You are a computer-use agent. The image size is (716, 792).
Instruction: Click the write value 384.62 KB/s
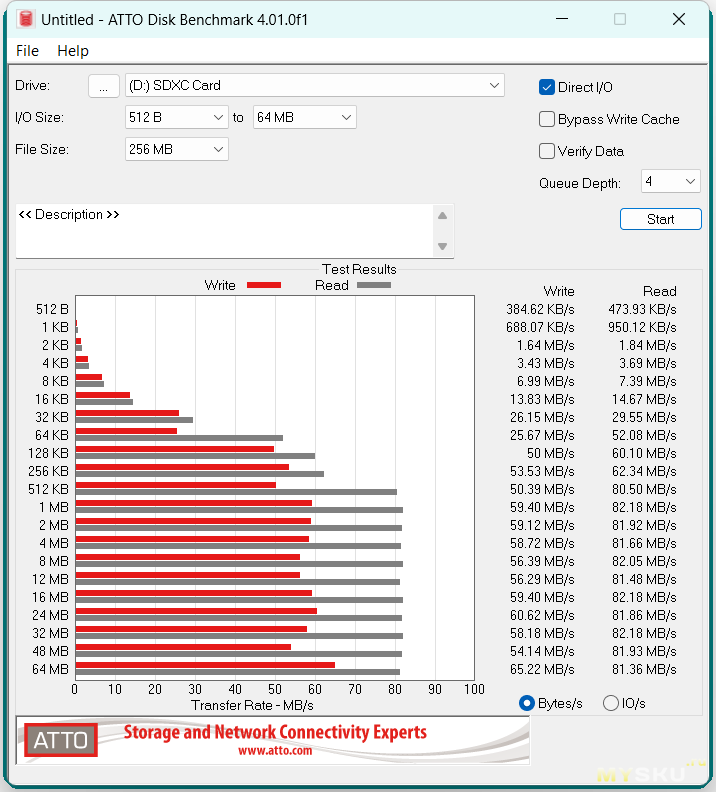540,310
